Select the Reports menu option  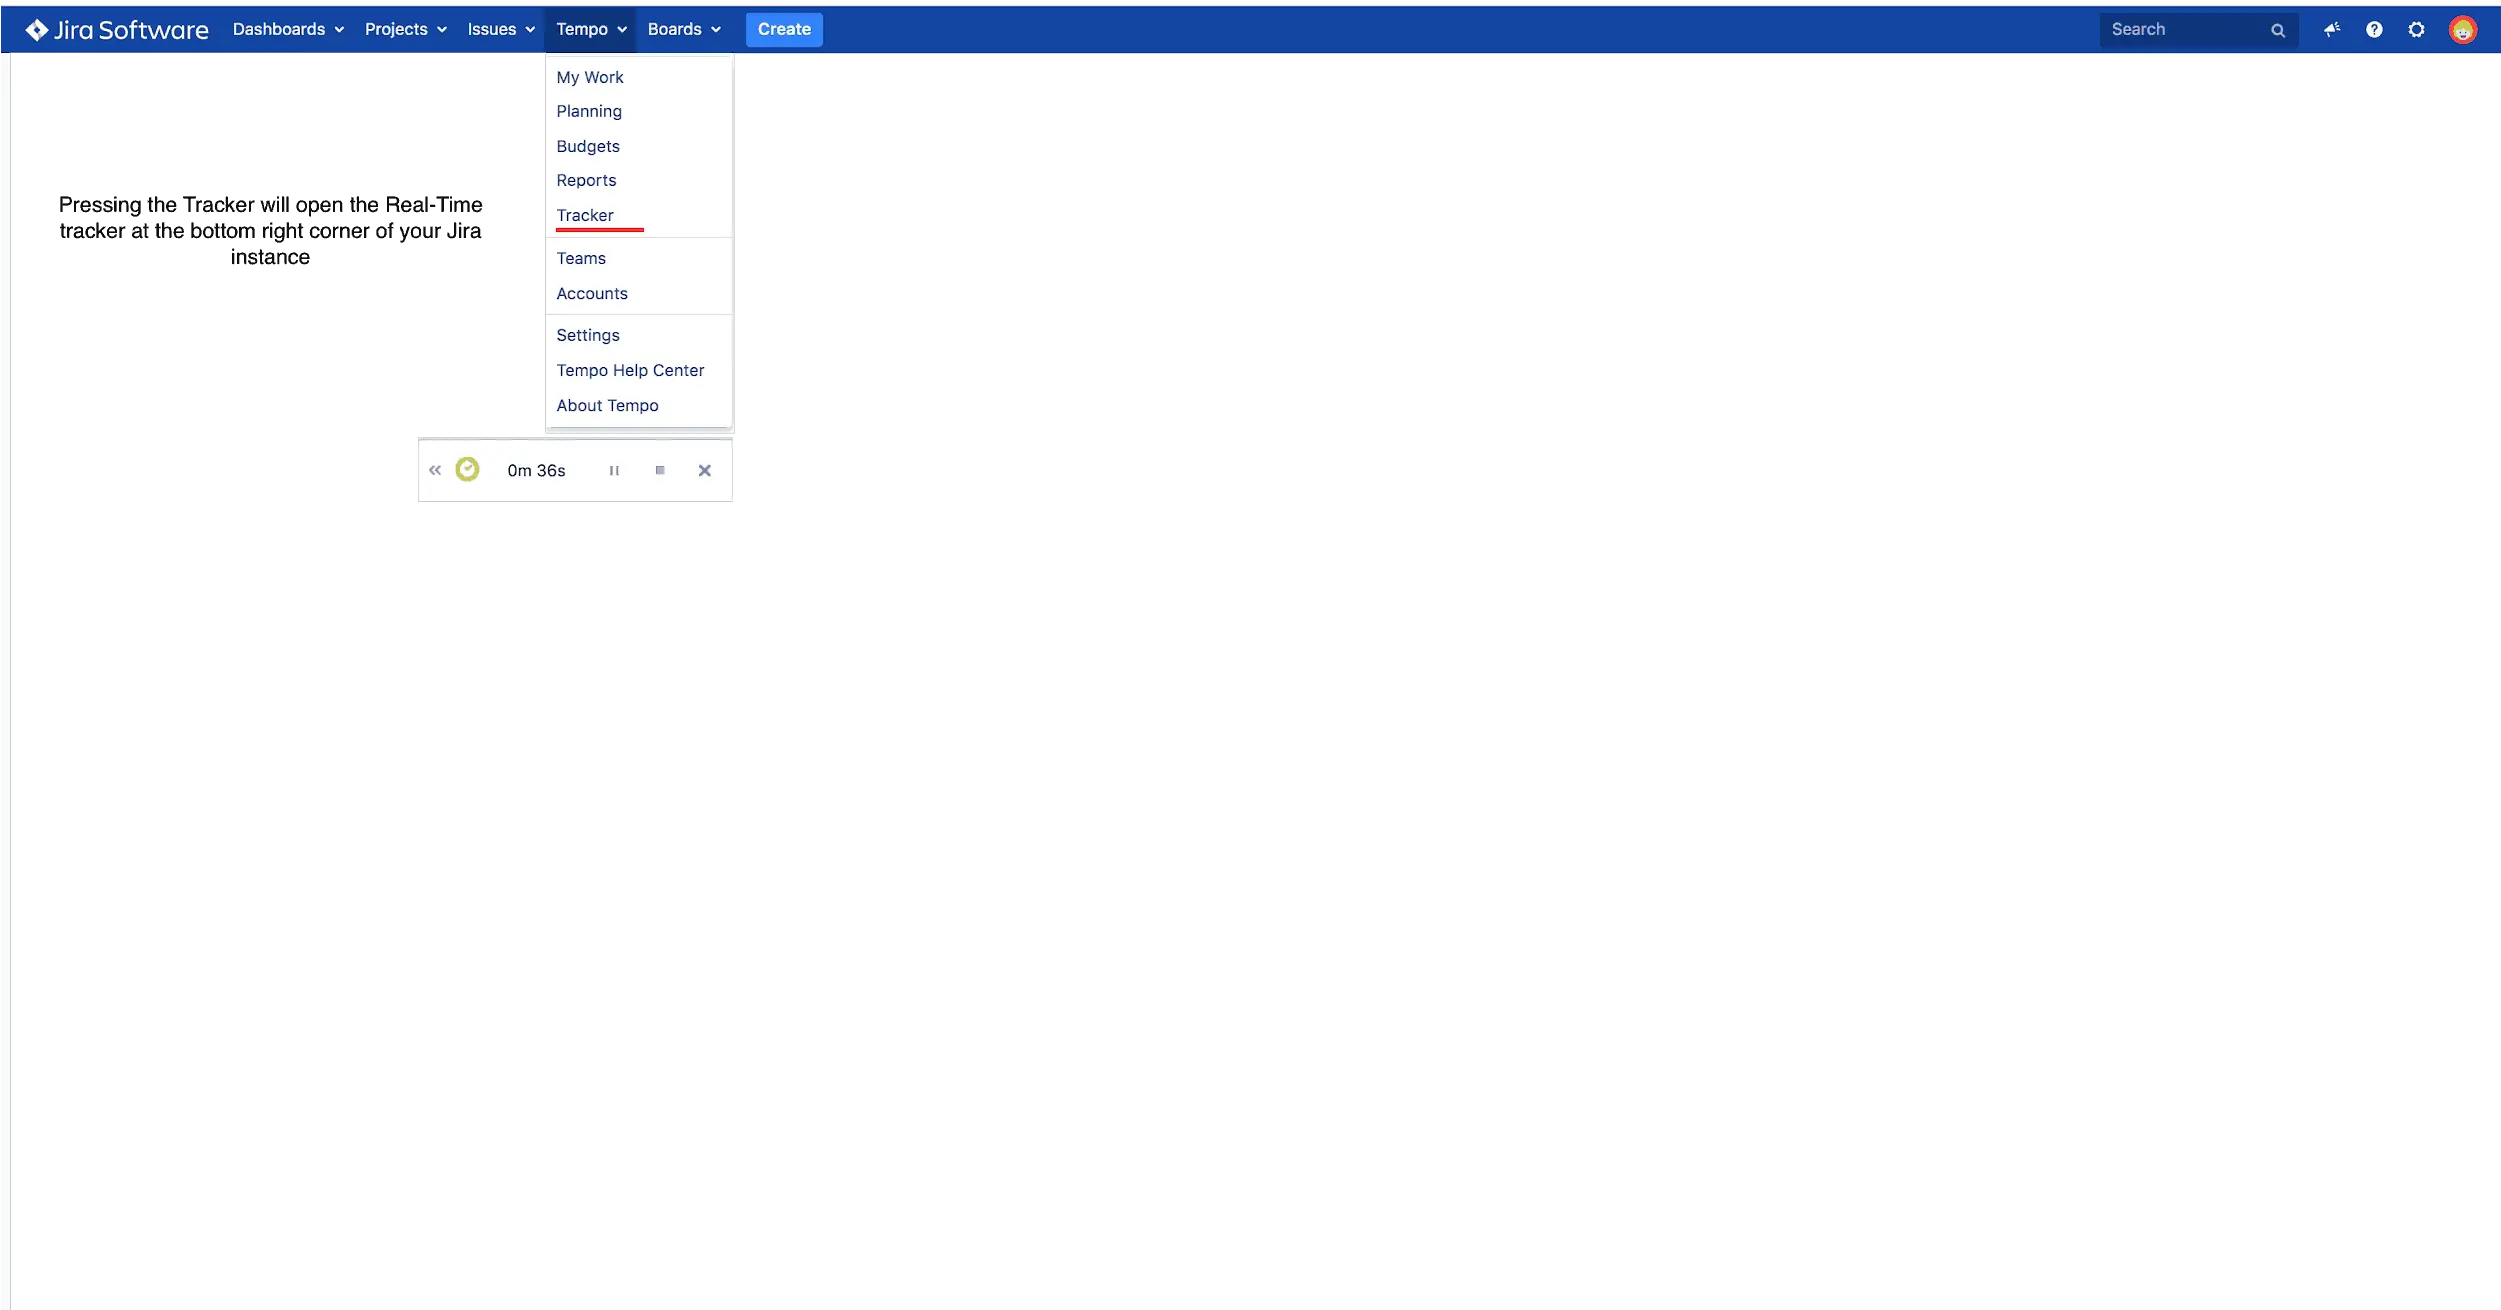pos(586,180)
